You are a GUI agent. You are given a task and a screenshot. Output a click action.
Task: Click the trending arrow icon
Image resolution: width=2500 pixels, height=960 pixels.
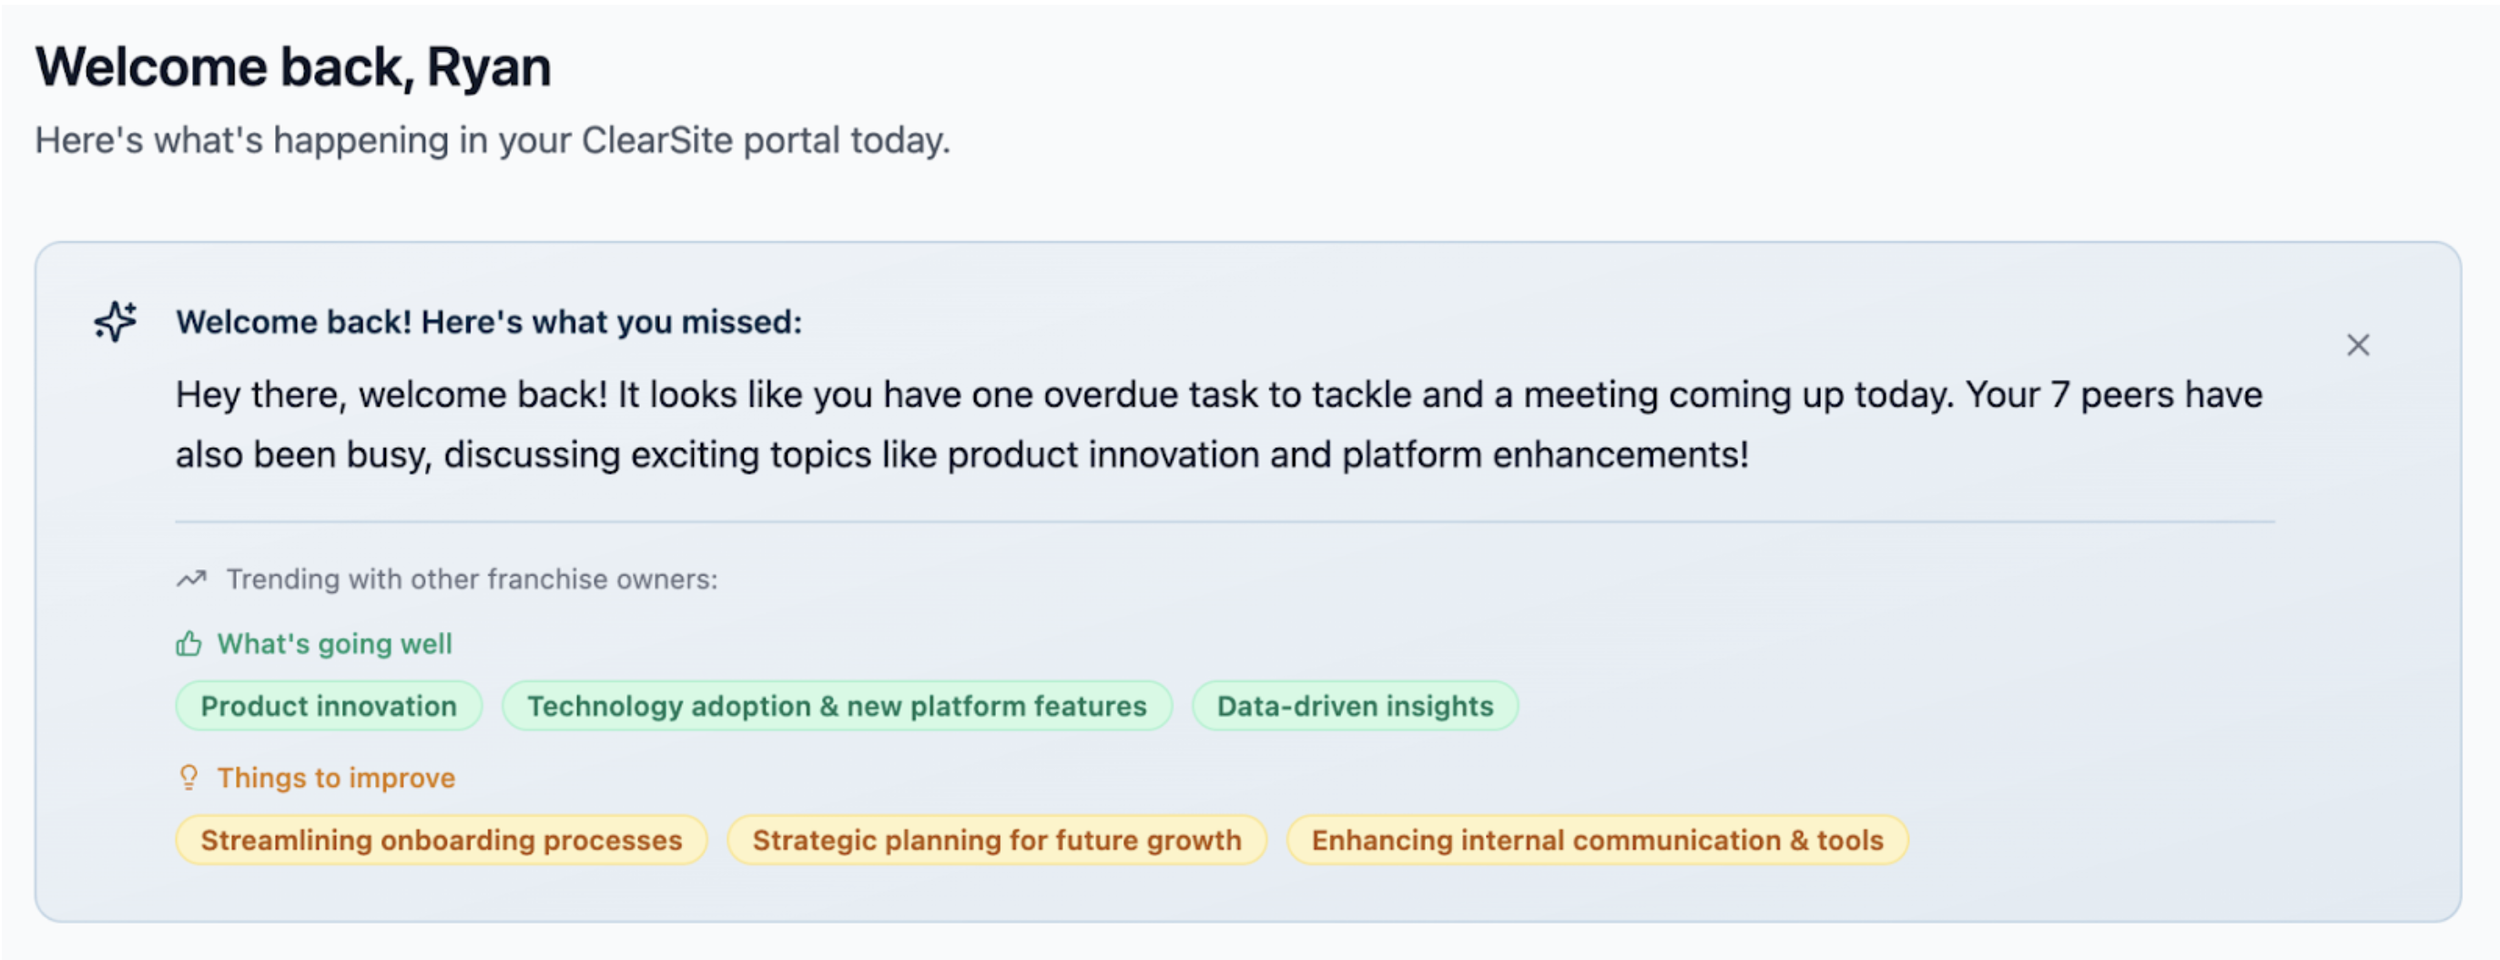point(191,579)
